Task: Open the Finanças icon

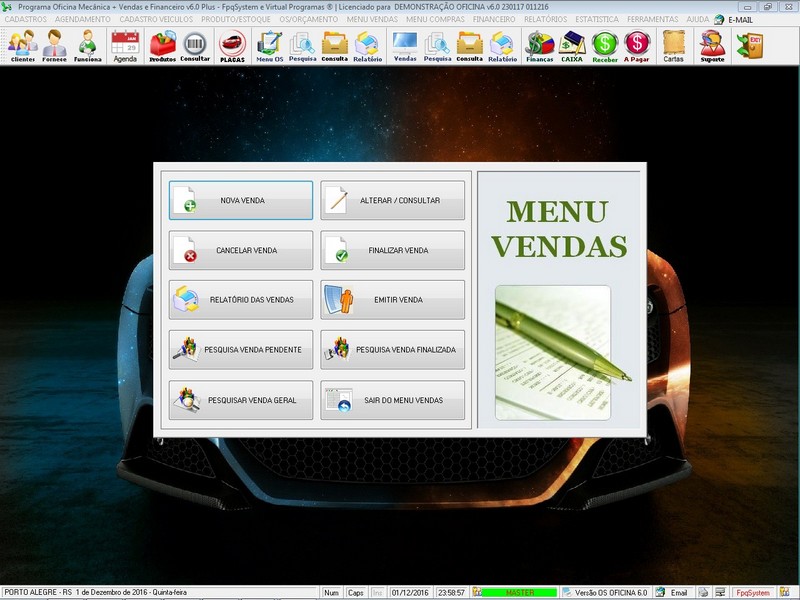Action: pos(540,46)
